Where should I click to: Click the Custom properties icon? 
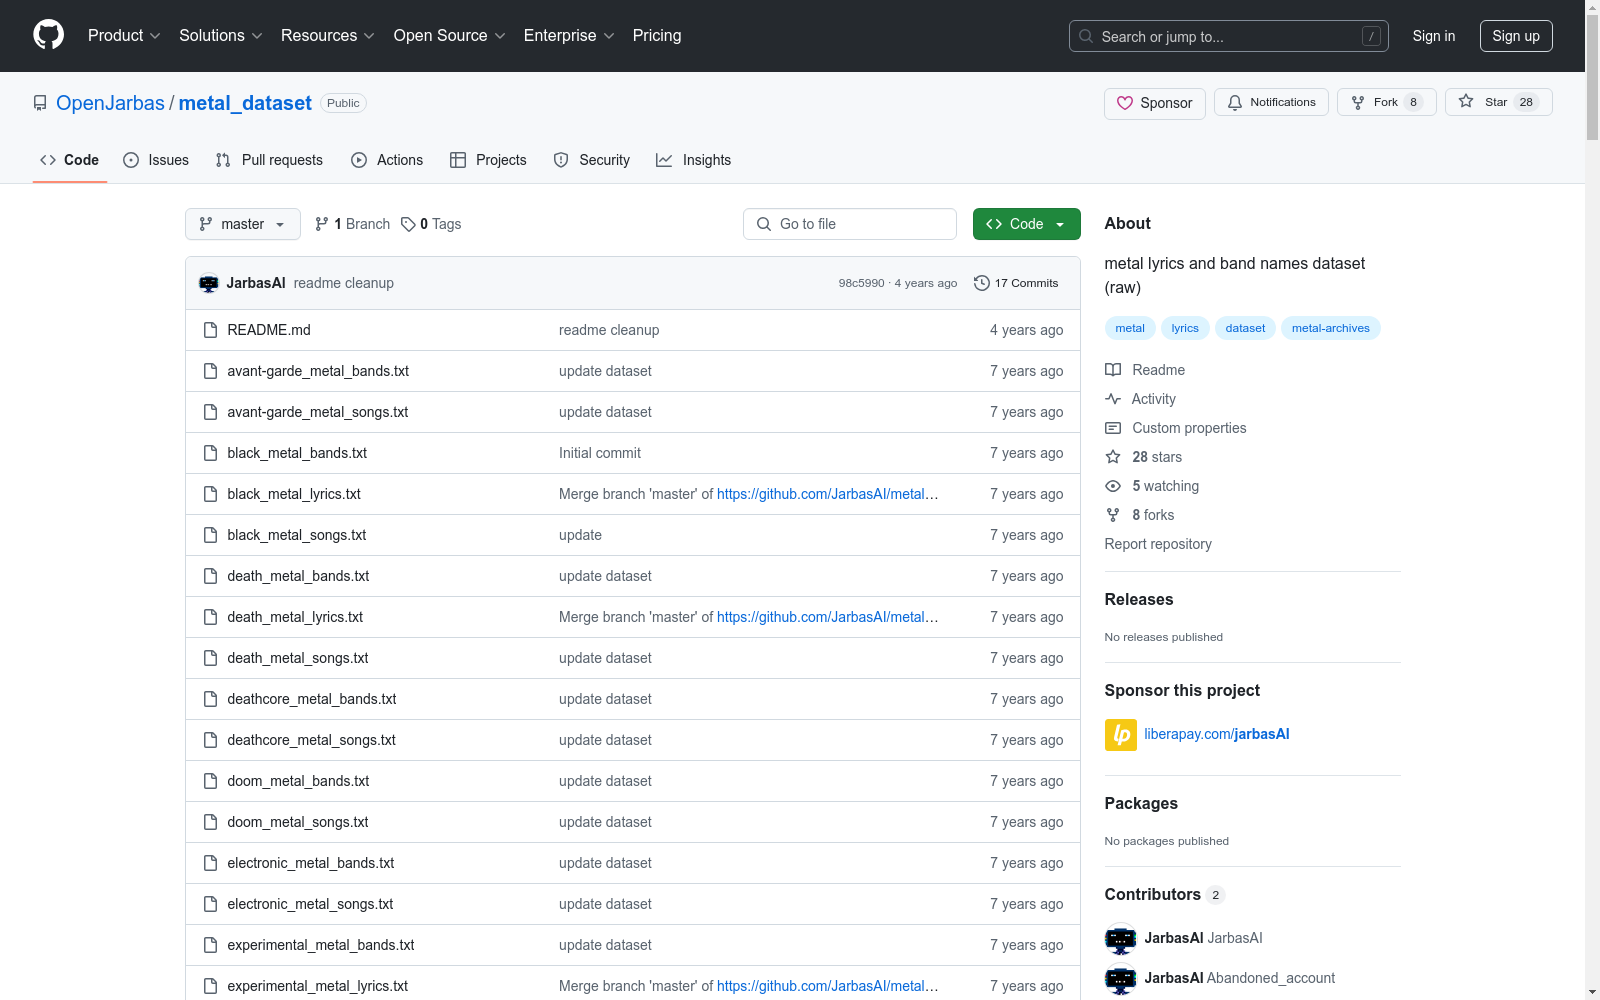pos(1113,428)
